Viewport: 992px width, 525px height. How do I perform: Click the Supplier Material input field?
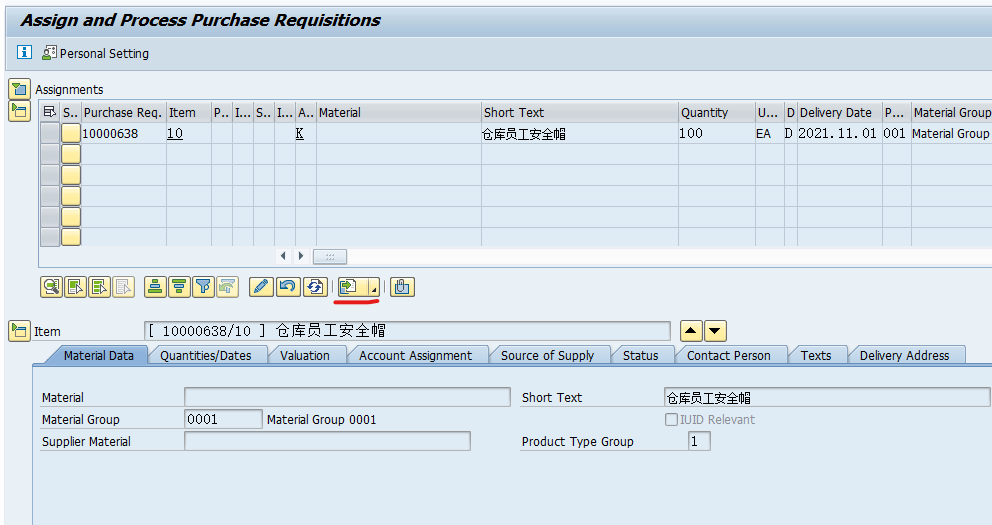327,442
